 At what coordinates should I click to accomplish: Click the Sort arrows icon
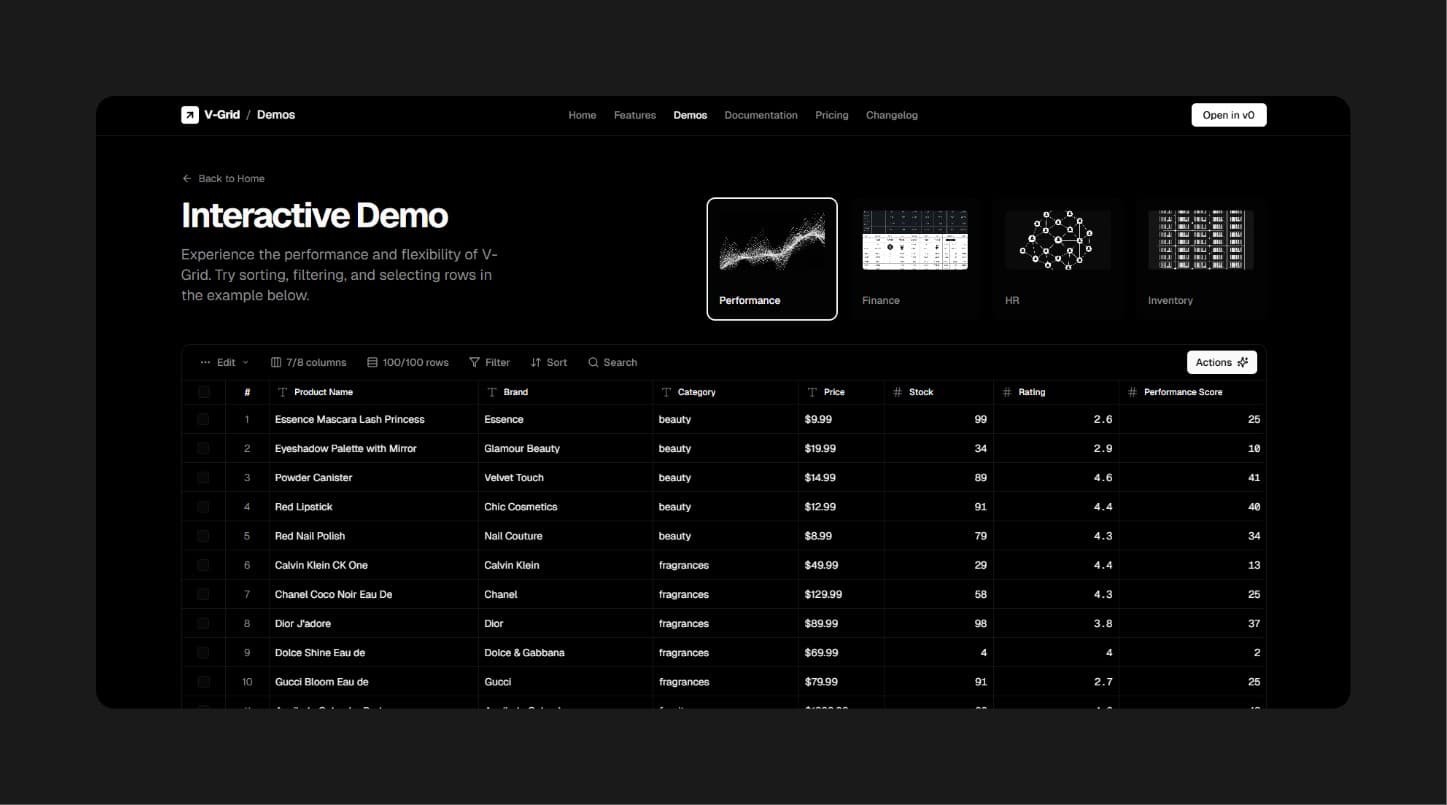[536, 363]
